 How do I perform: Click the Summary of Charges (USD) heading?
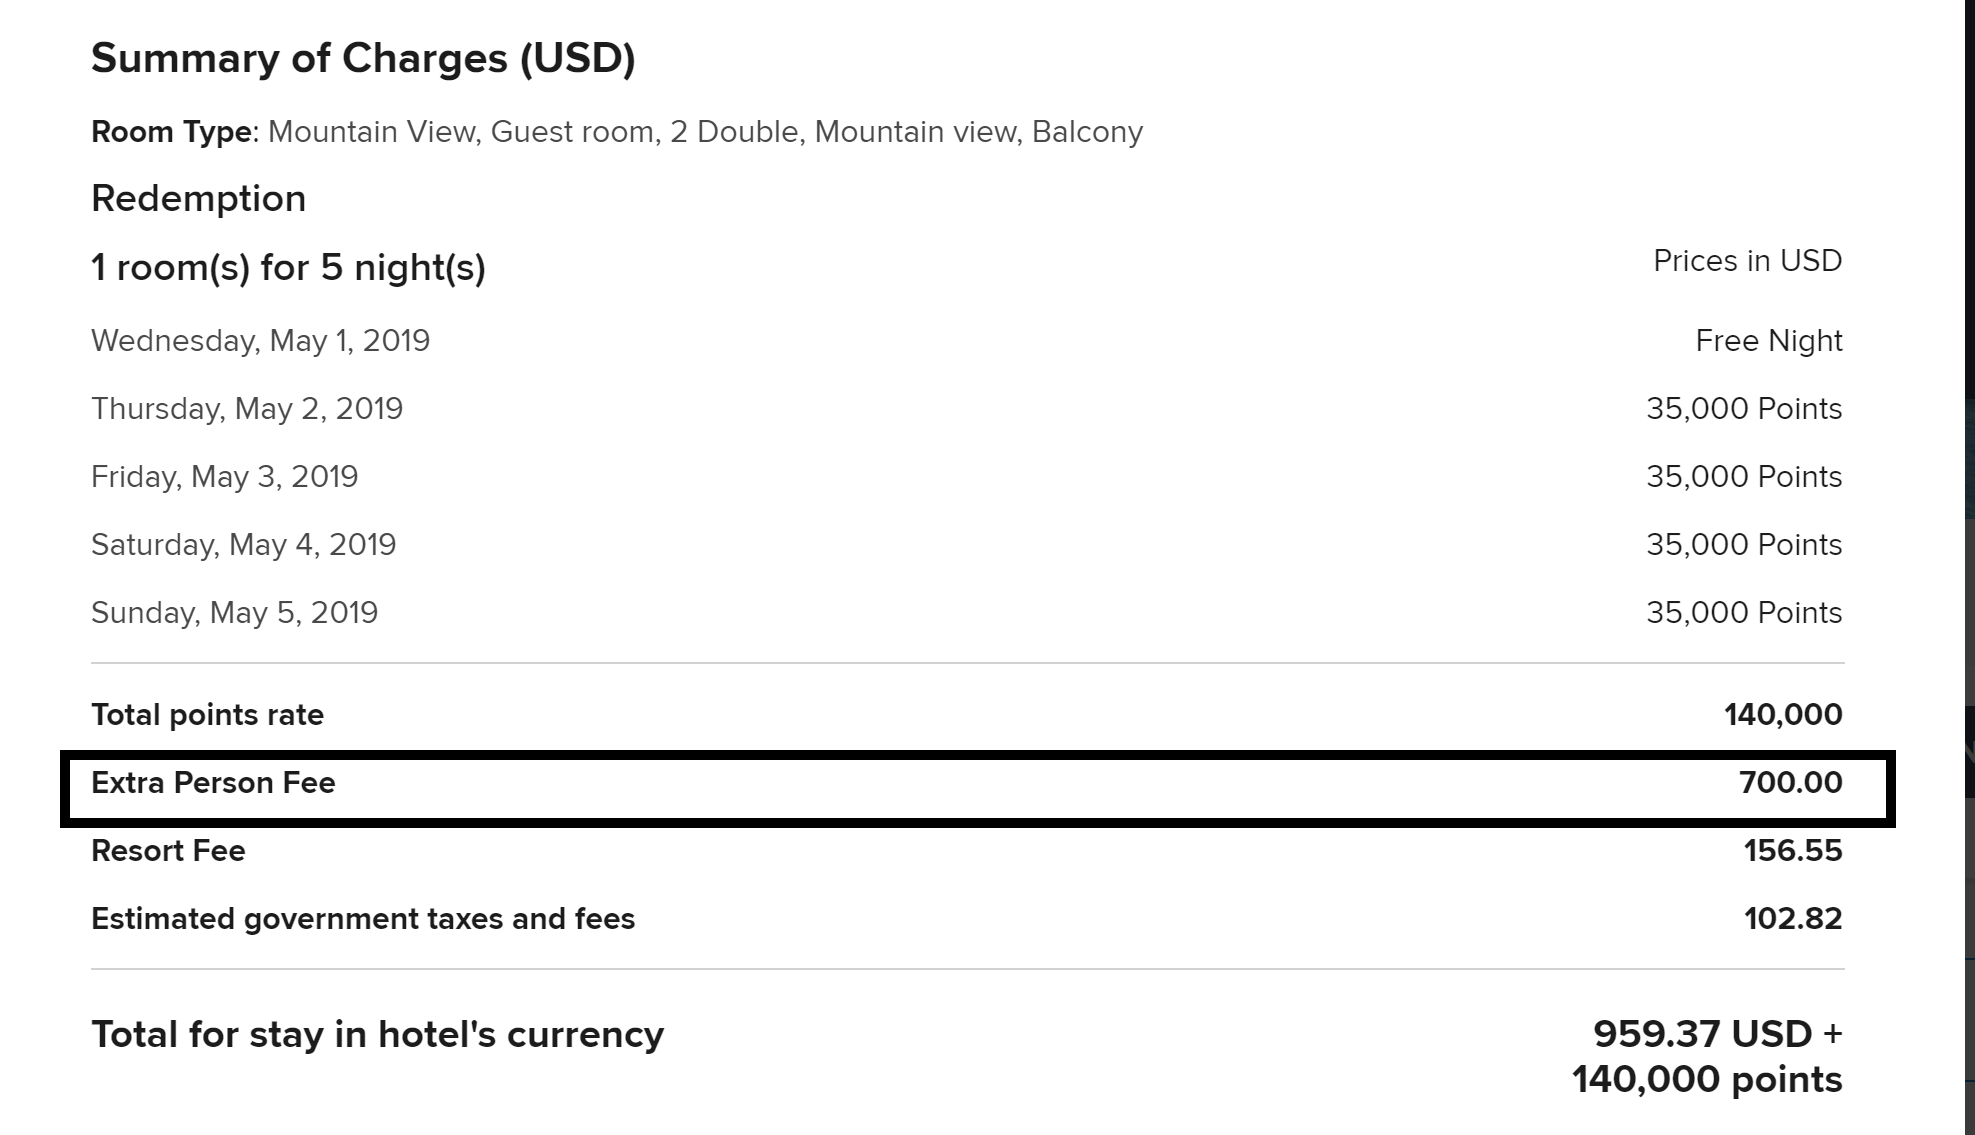pyautogui.click(x=363, y=58)
